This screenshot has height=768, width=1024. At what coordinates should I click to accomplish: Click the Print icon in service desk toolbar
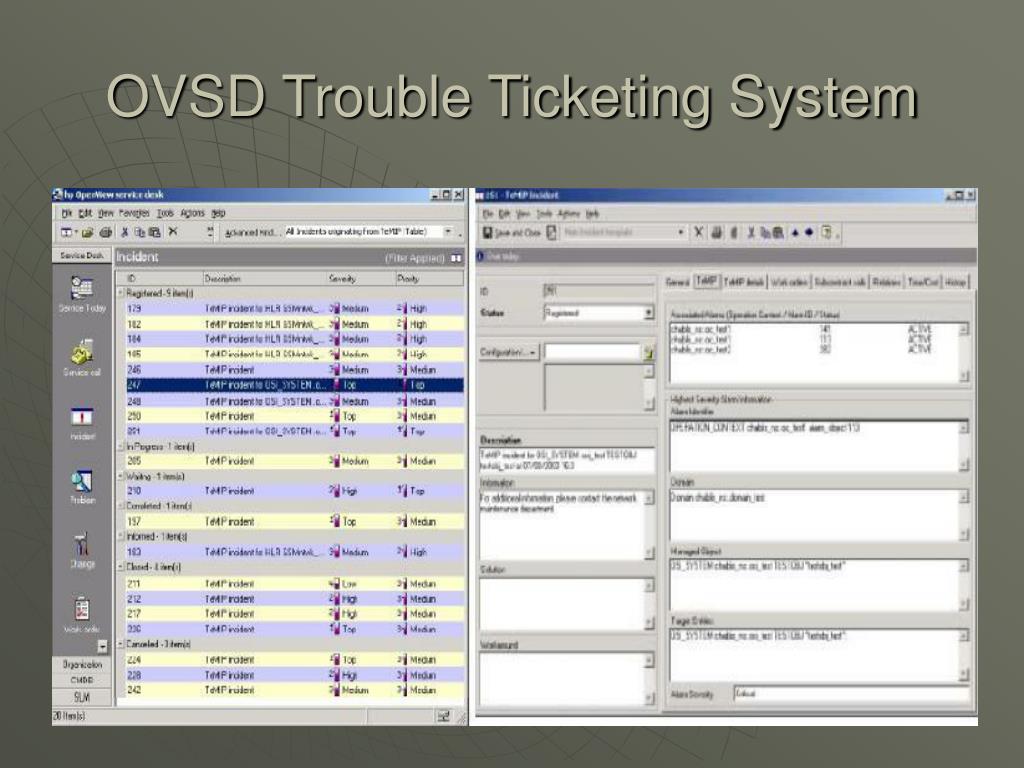point(106,232)
